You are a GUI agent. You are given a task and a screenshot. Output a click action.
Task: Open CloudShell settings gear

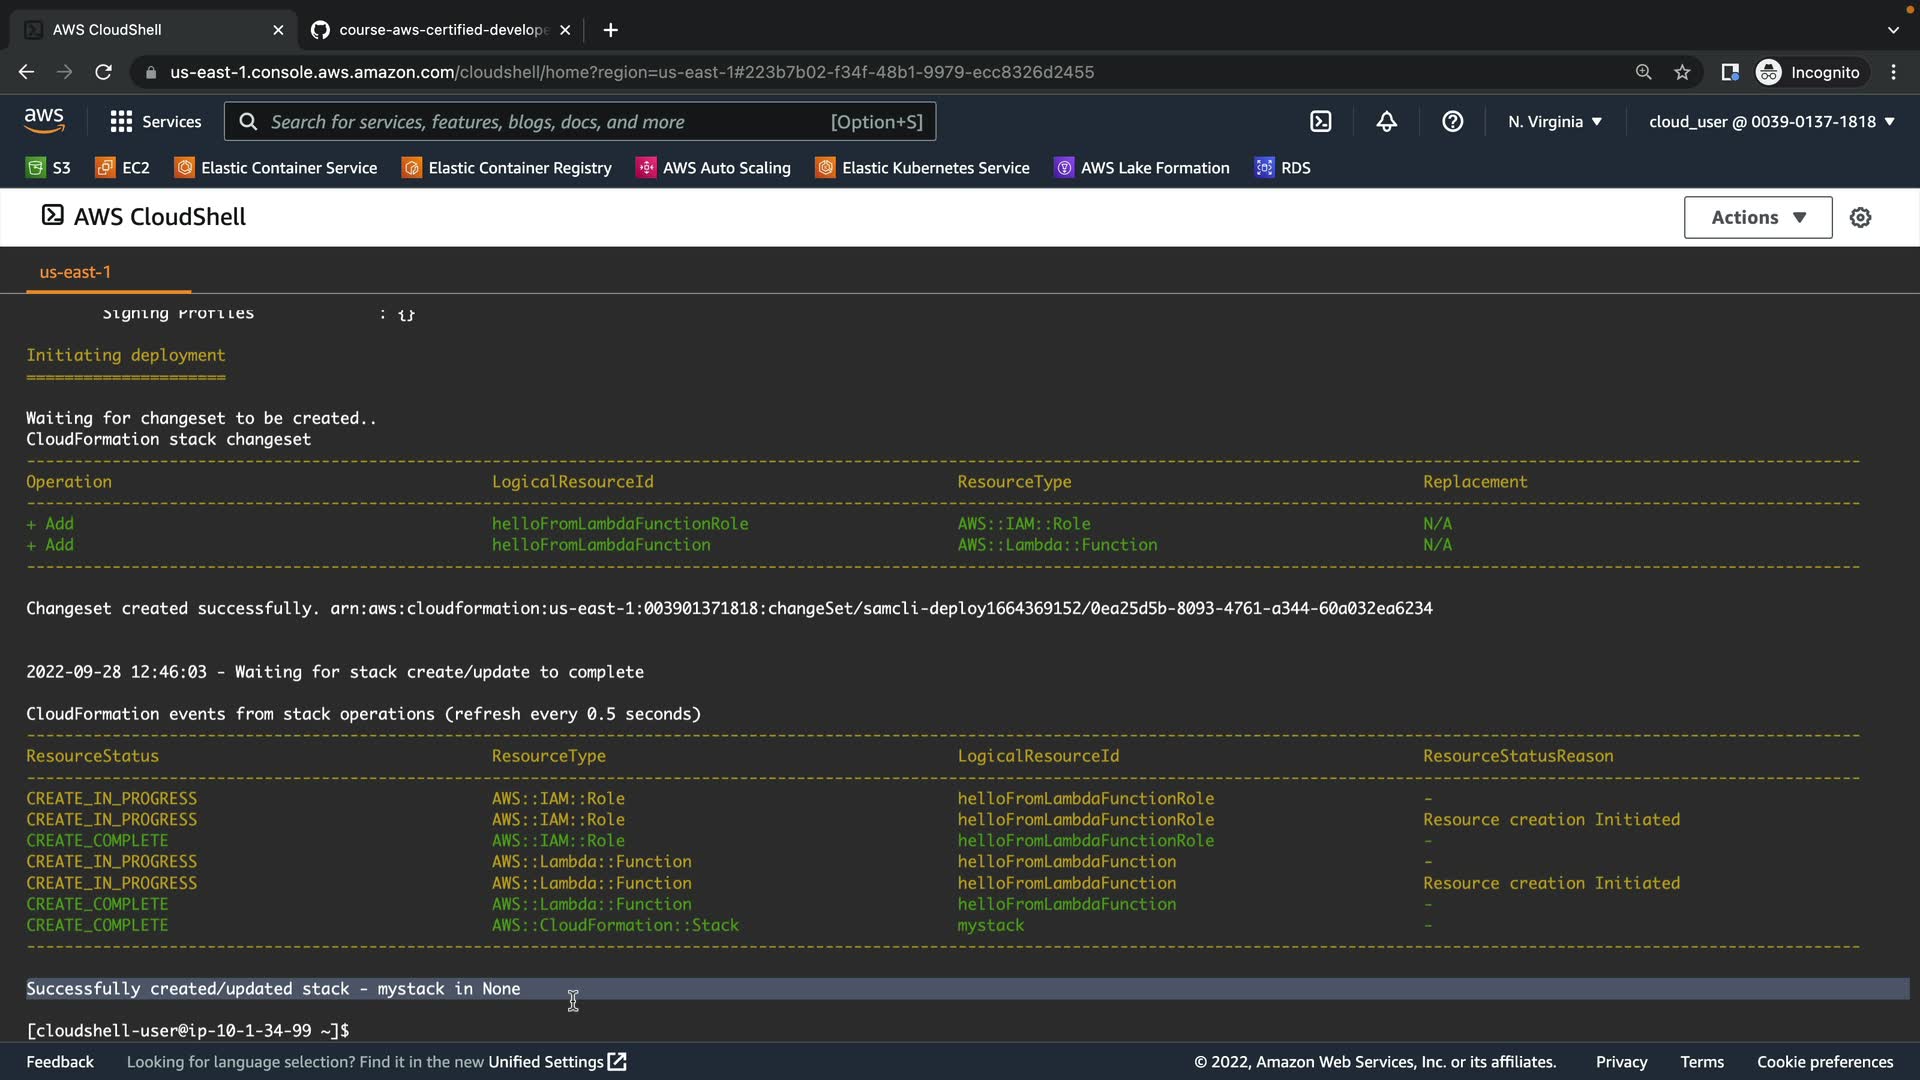coord(1860,217)
